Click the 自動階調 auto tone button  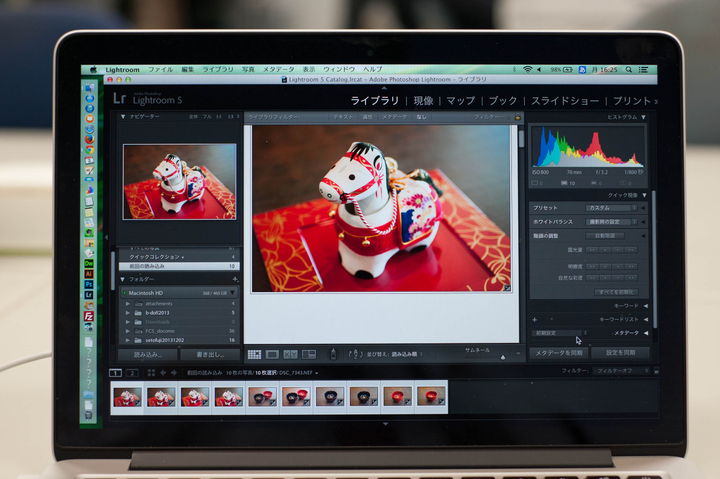(x=605, y=236)
